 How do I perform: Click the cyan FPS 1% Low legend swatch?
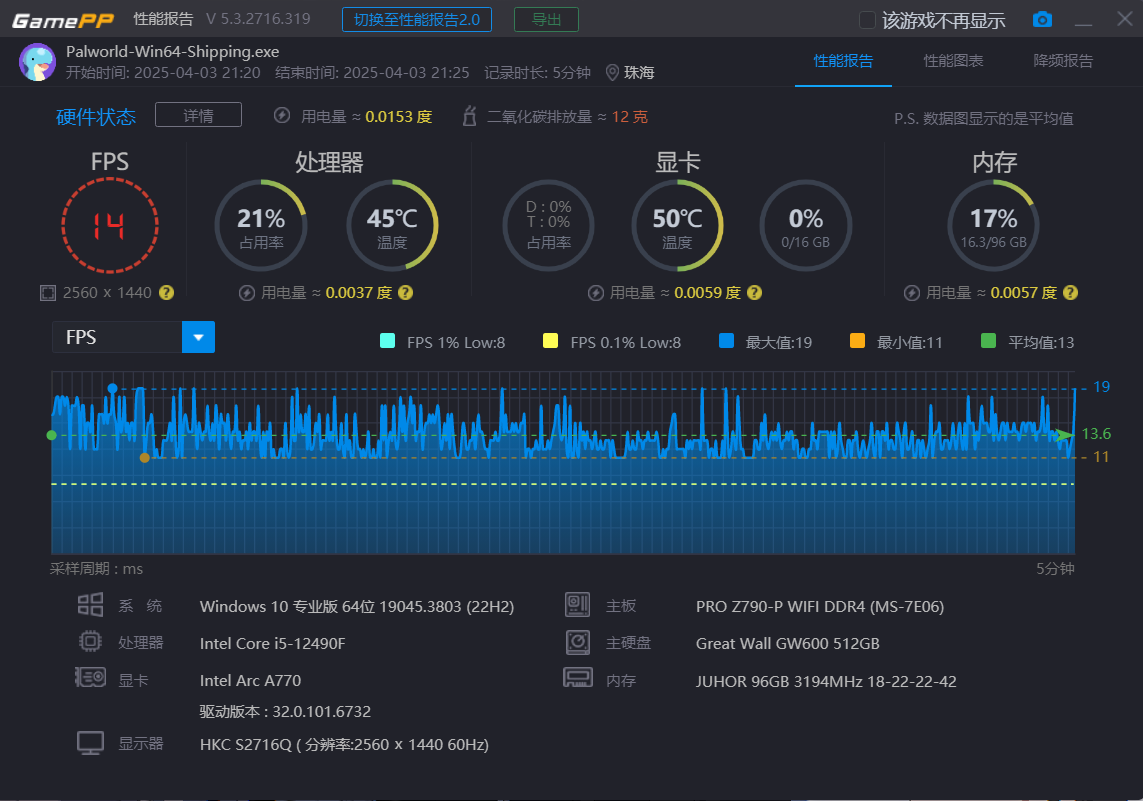pos(388,340)
